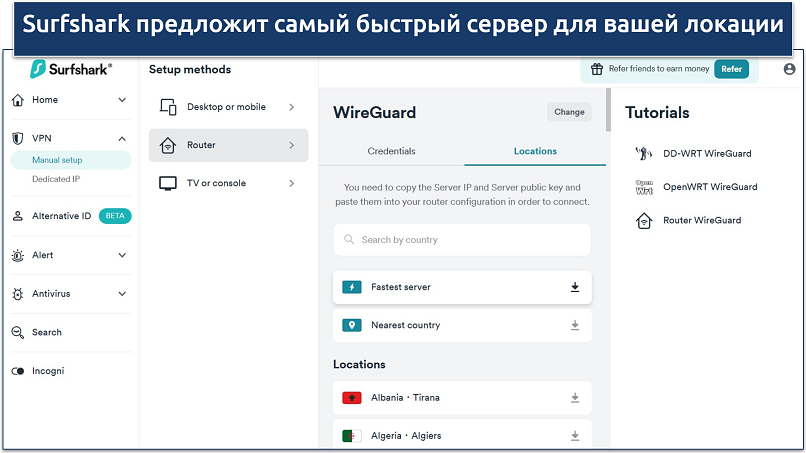
Task: Click the OpenWrt tutorial logo icon
Action: click(x=644, y=187)
